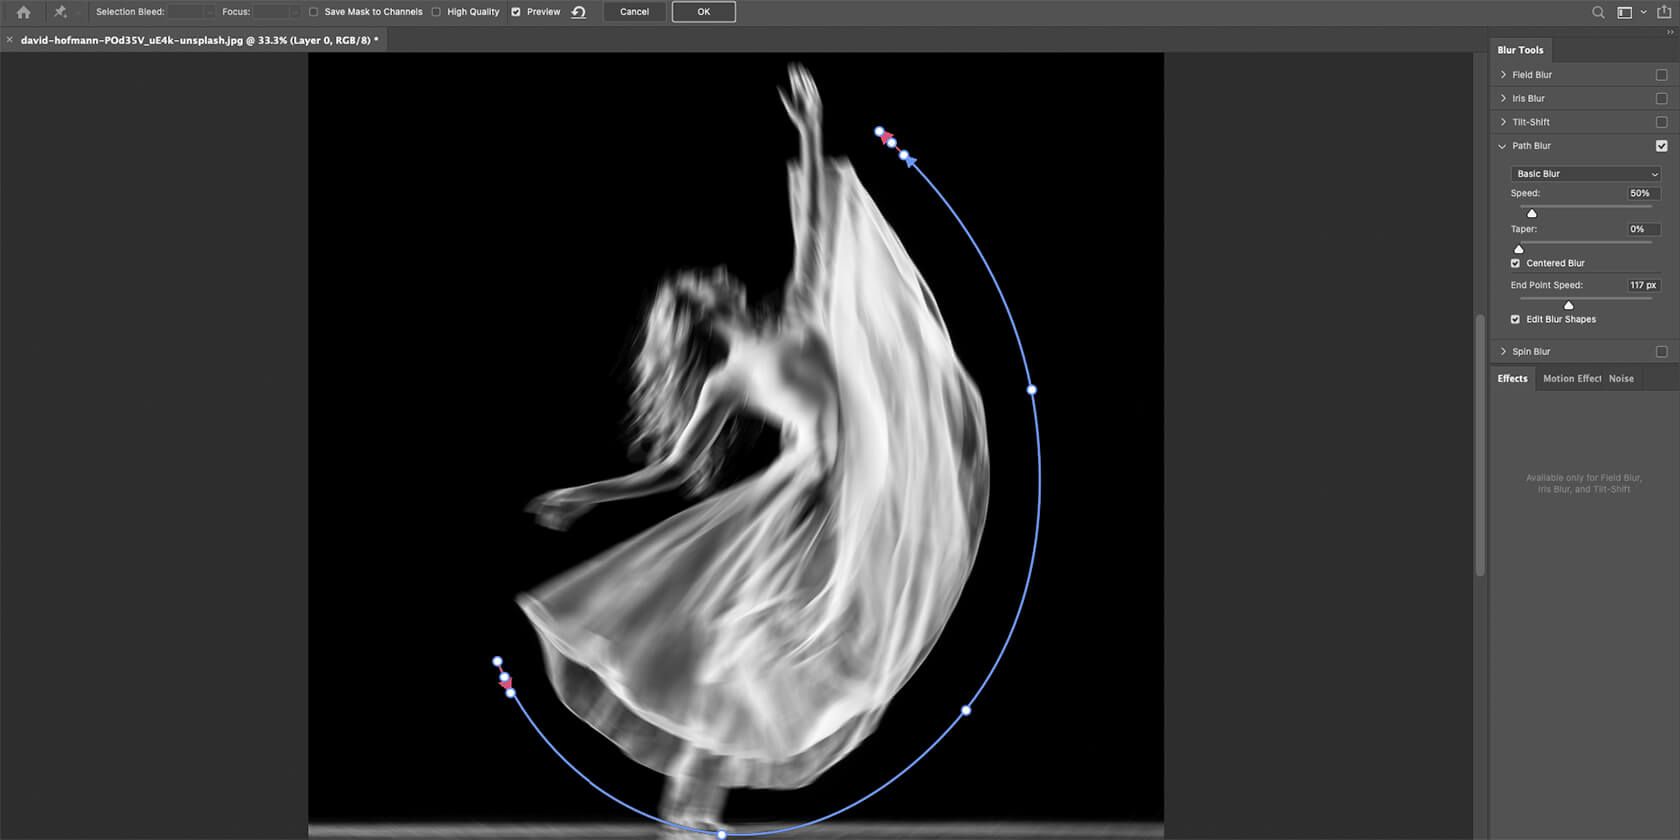Click the Cancel button
This screenshot has width=1680, height=840.
click(x=634, y=12)
